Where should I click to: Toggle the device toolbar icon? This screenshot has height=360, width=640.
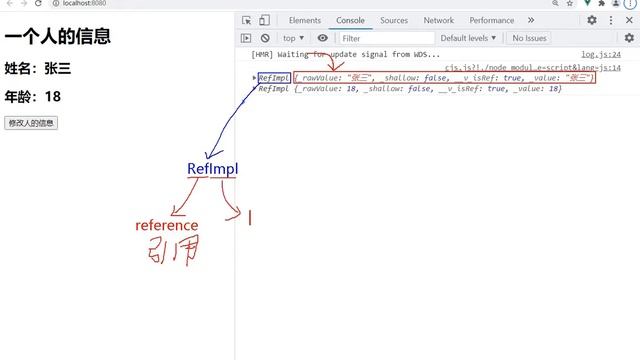pyautogui.click(x=264, y=20)
